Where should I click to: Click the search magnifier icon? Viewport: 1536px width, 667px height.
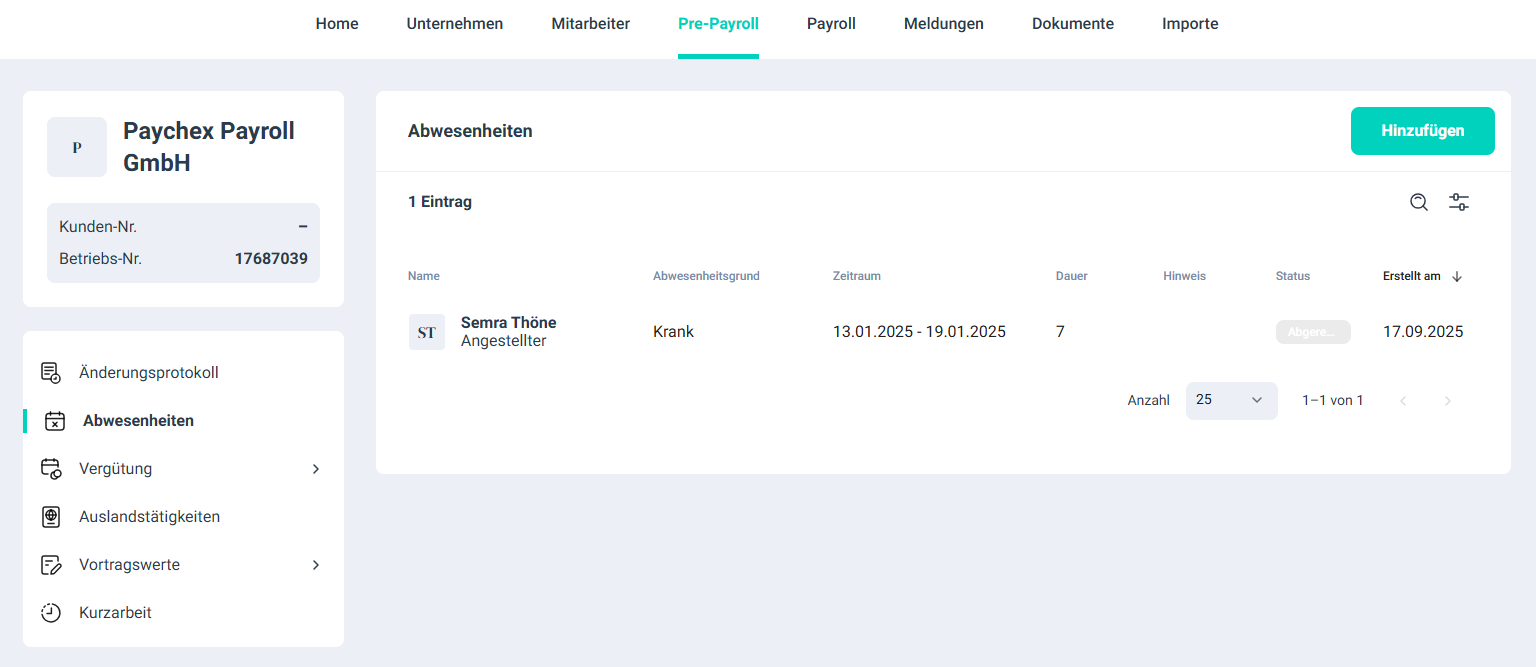pos(1418,202)
